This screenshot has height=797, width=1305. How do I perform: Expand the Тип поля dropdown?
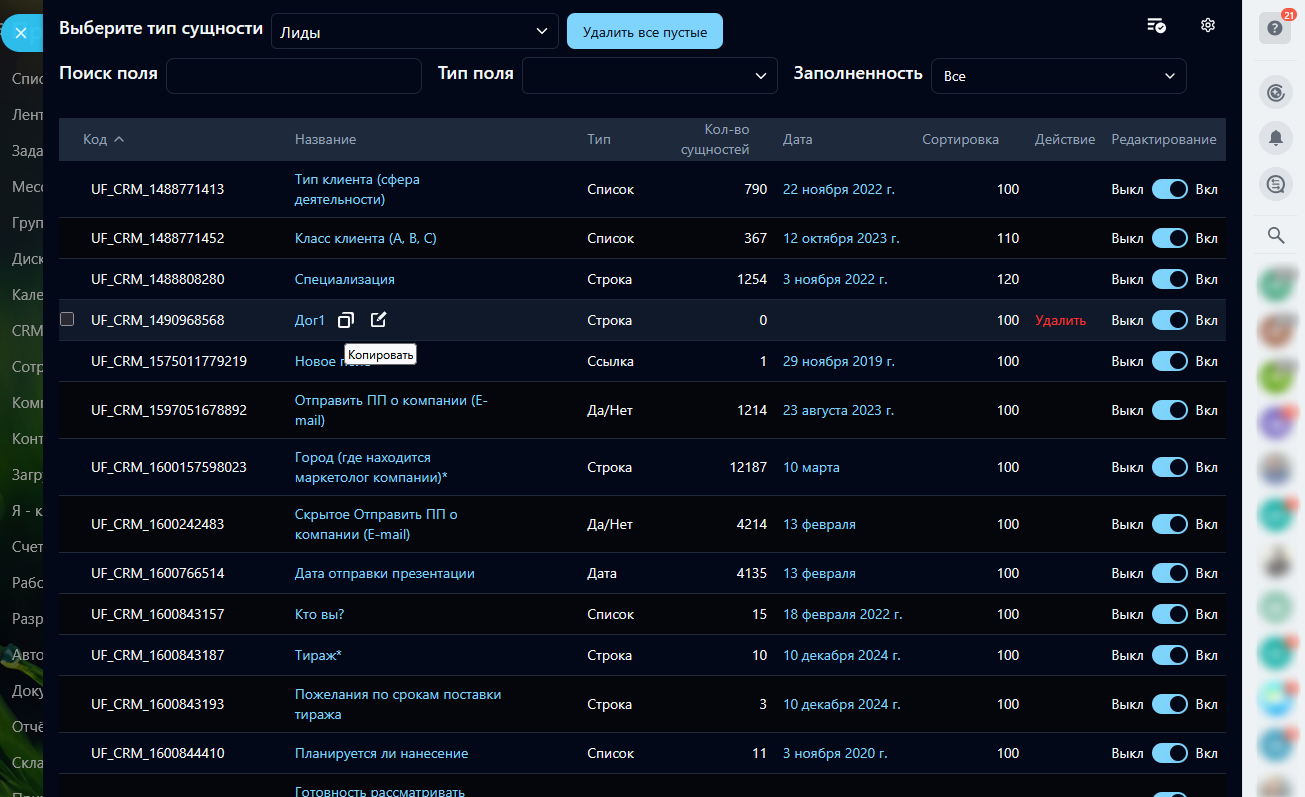tap(649, 76)
